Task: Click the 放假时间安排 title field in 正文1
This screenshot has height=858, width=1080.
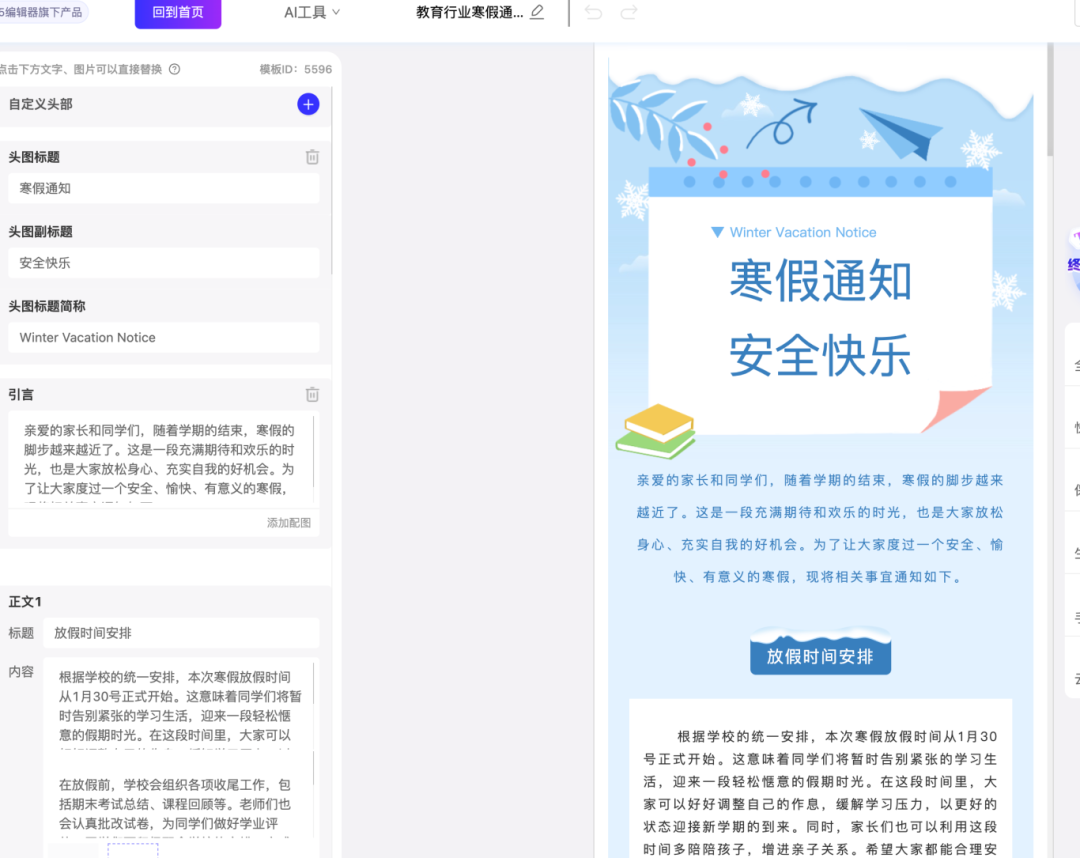Action: tap(181, 633)
